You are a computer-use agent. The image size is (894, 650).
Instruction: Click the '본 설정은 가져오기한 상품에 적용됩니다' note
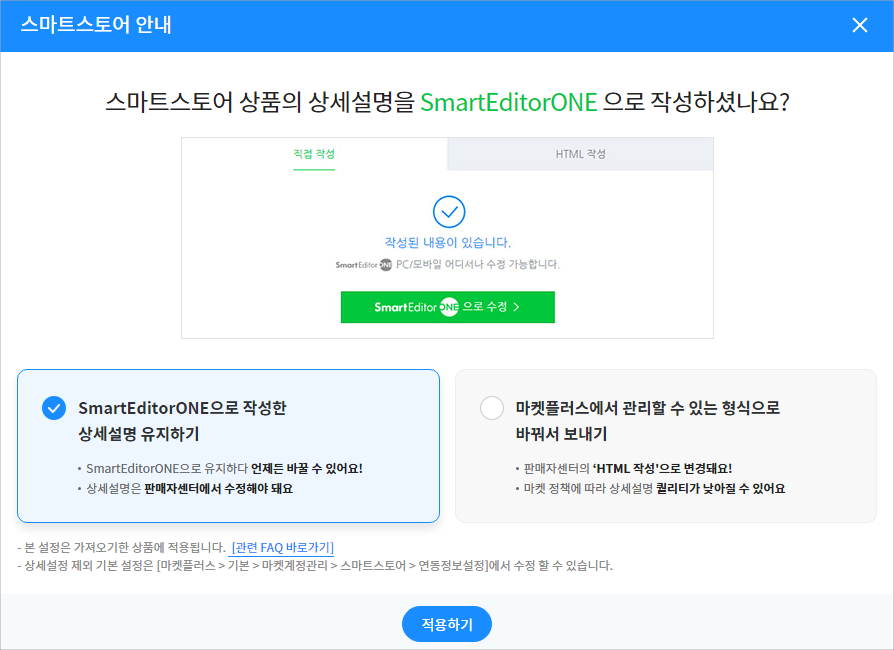tap(121, 547)
